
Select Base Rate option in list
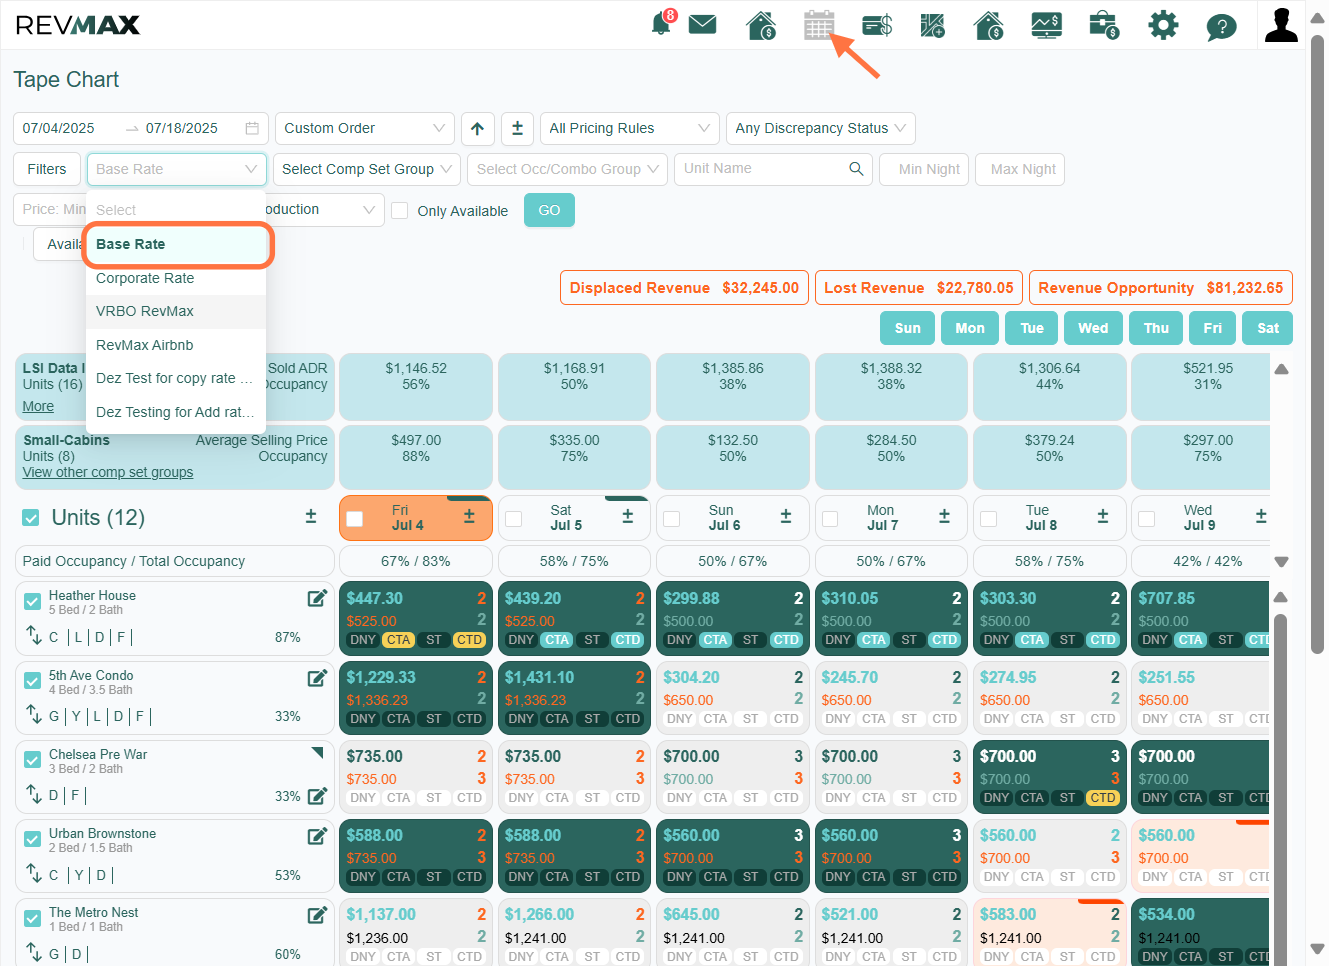pos(177,245)
